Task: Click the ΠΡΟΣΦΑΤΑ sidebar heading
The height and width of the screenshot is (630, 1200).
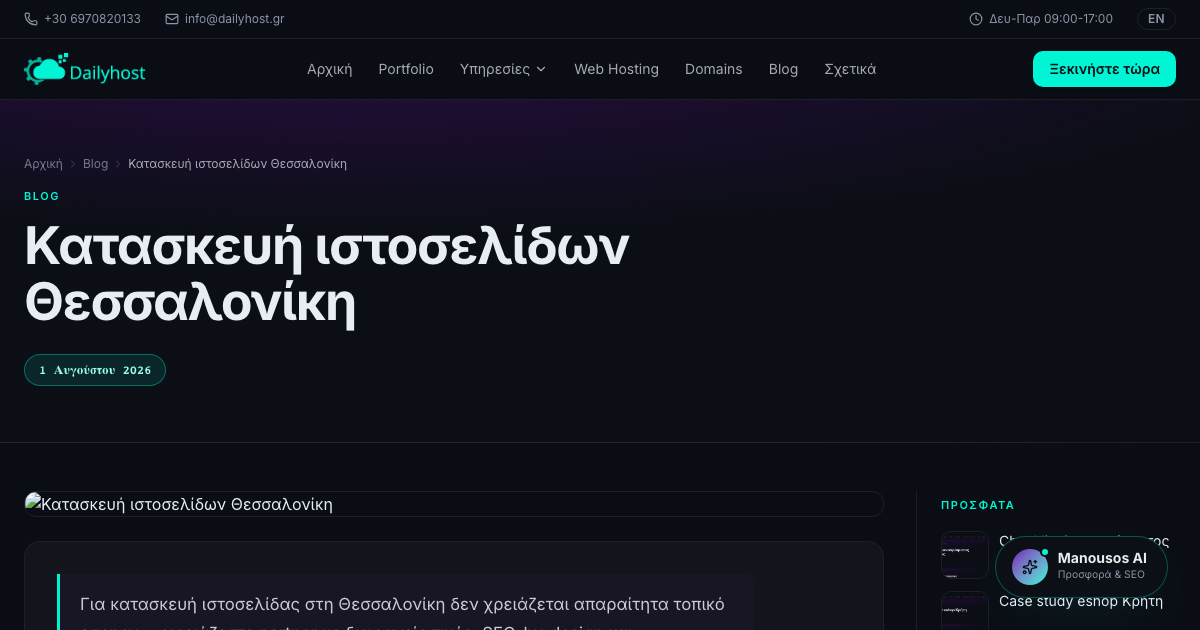Action: click(x=978, y=506)
